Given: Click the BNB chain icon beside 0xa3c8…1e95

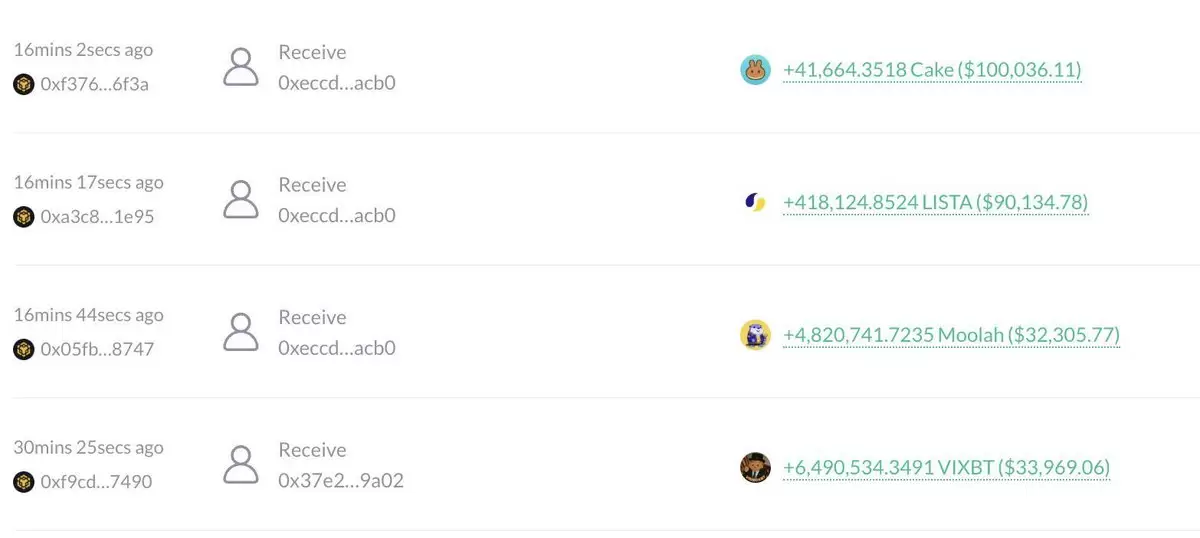Looking at the screenshot, I should 23,217.
